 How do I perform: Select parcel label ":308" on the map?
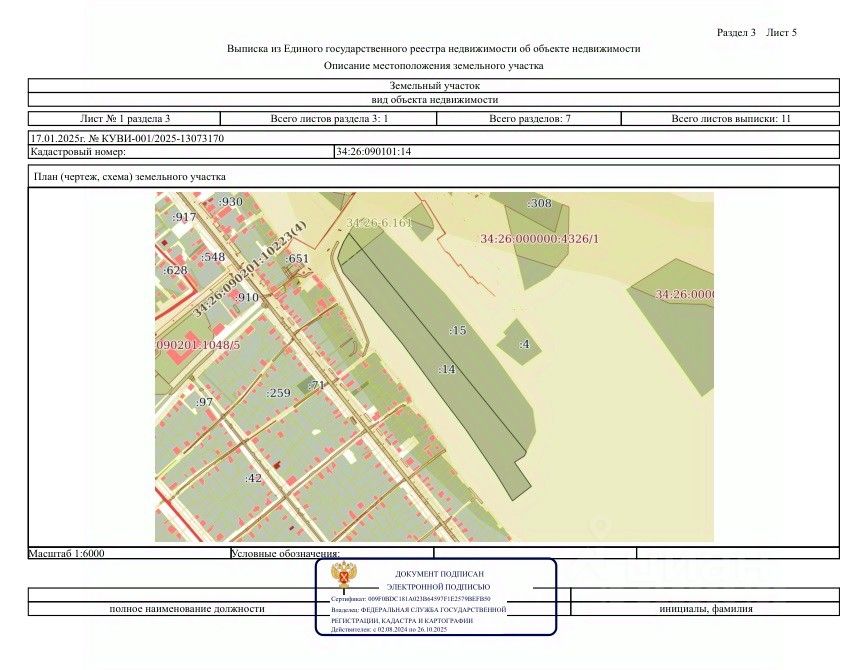tap(540, 203)
